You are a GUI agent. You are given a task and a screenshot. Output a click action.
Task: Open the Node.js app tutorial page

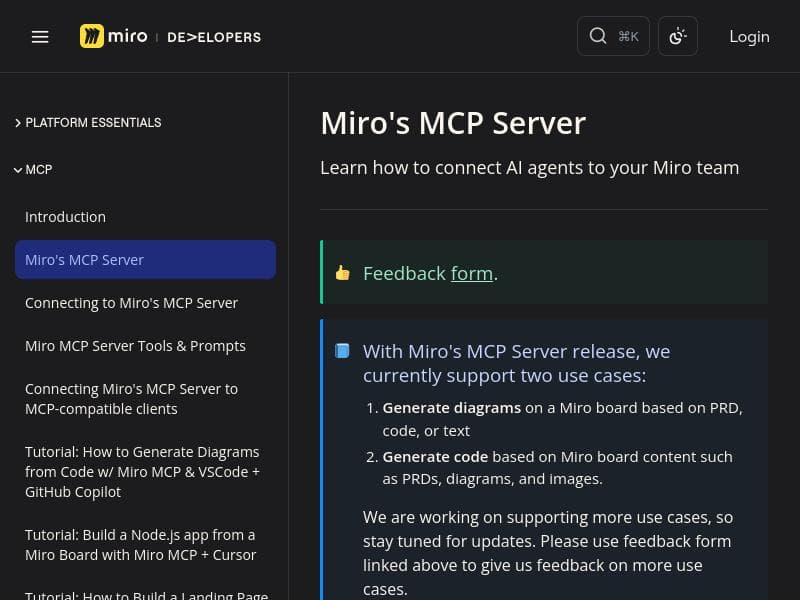tap(141, 544)
